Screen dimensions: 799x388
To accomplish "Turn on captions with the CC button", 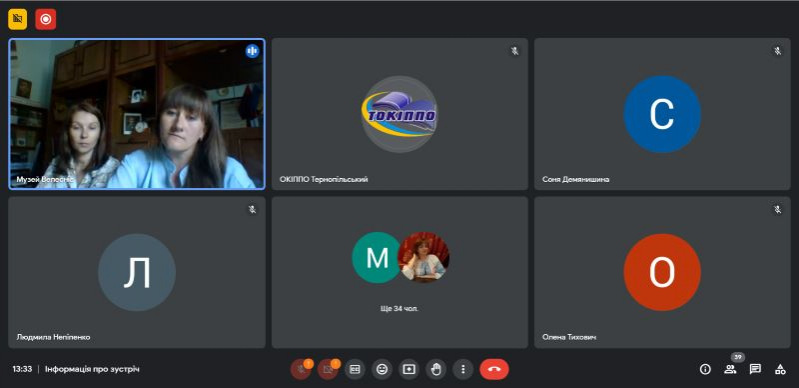I will [355, 369].
